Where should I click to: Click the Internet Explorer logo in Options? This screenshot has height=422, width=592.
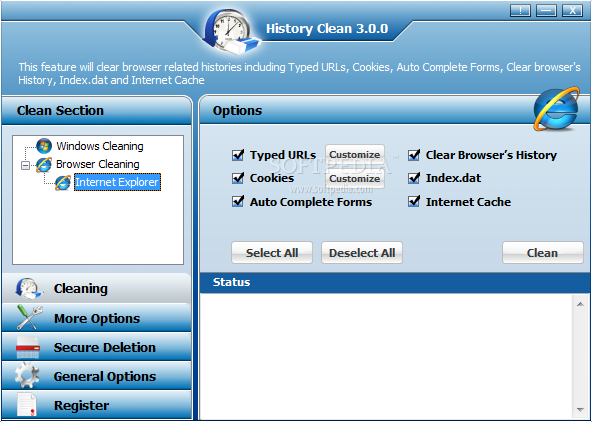click(x=557, y=109)
